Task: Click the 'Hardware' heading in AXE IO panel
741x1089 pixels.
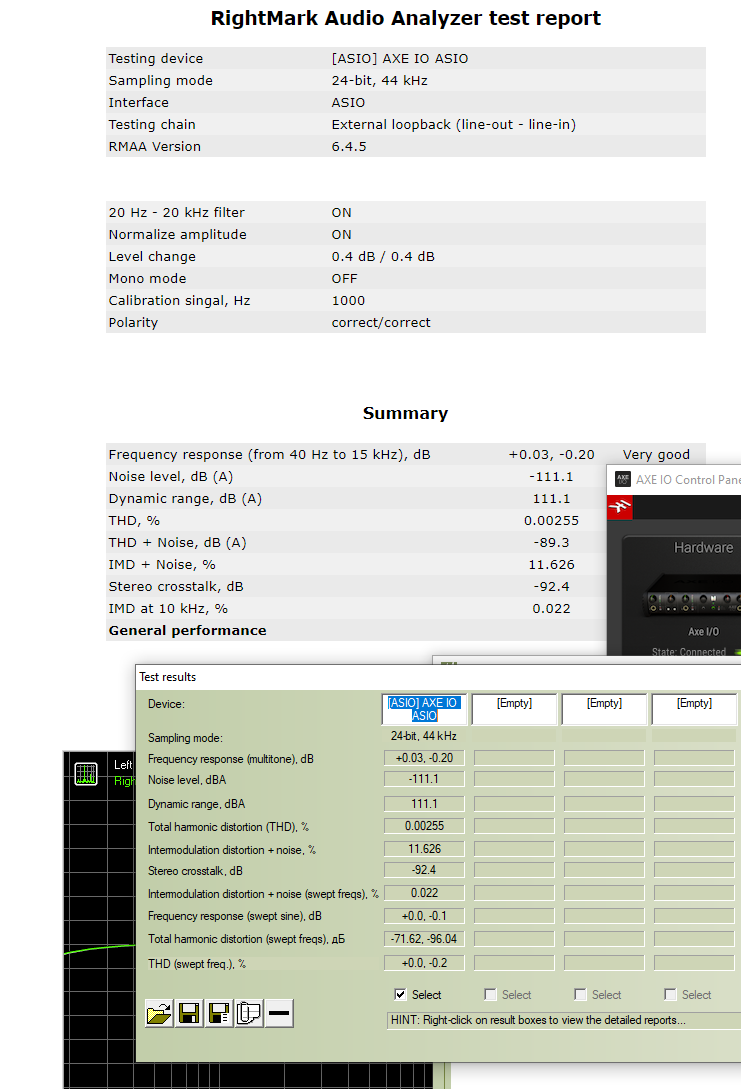Action: 703,547
